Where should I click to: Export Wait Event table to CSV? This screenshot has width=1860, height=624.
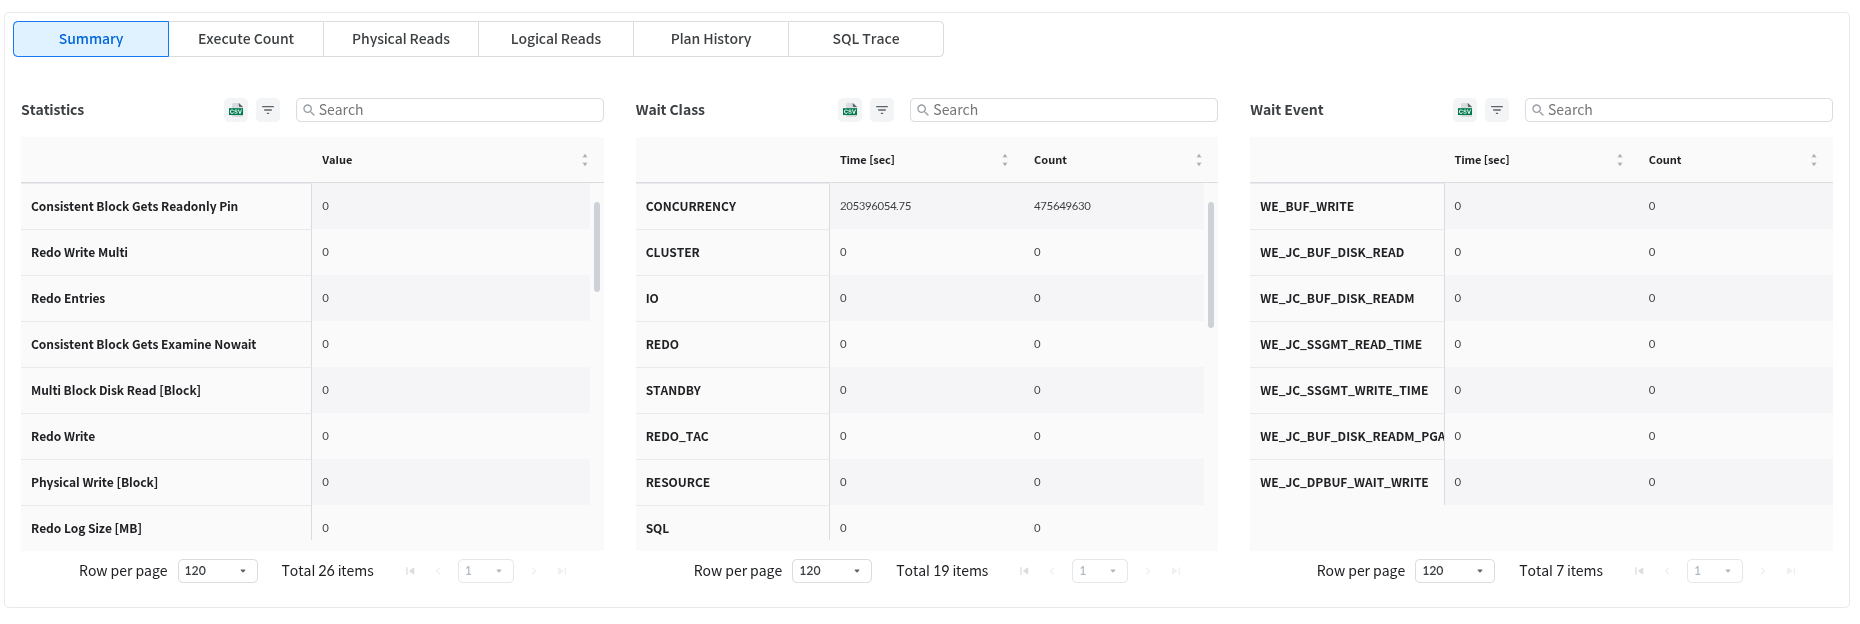click(1465, 110)
